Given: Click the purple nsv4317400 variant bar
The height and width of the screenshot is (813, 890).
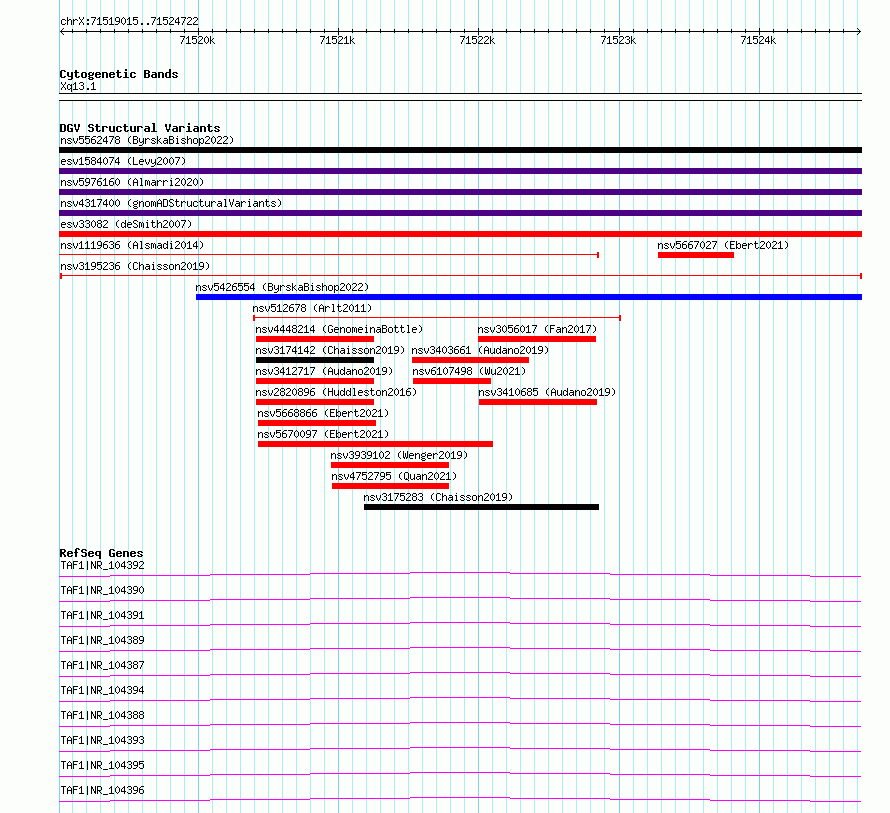Looking at the screenshot, I should [x=460, y=213].
